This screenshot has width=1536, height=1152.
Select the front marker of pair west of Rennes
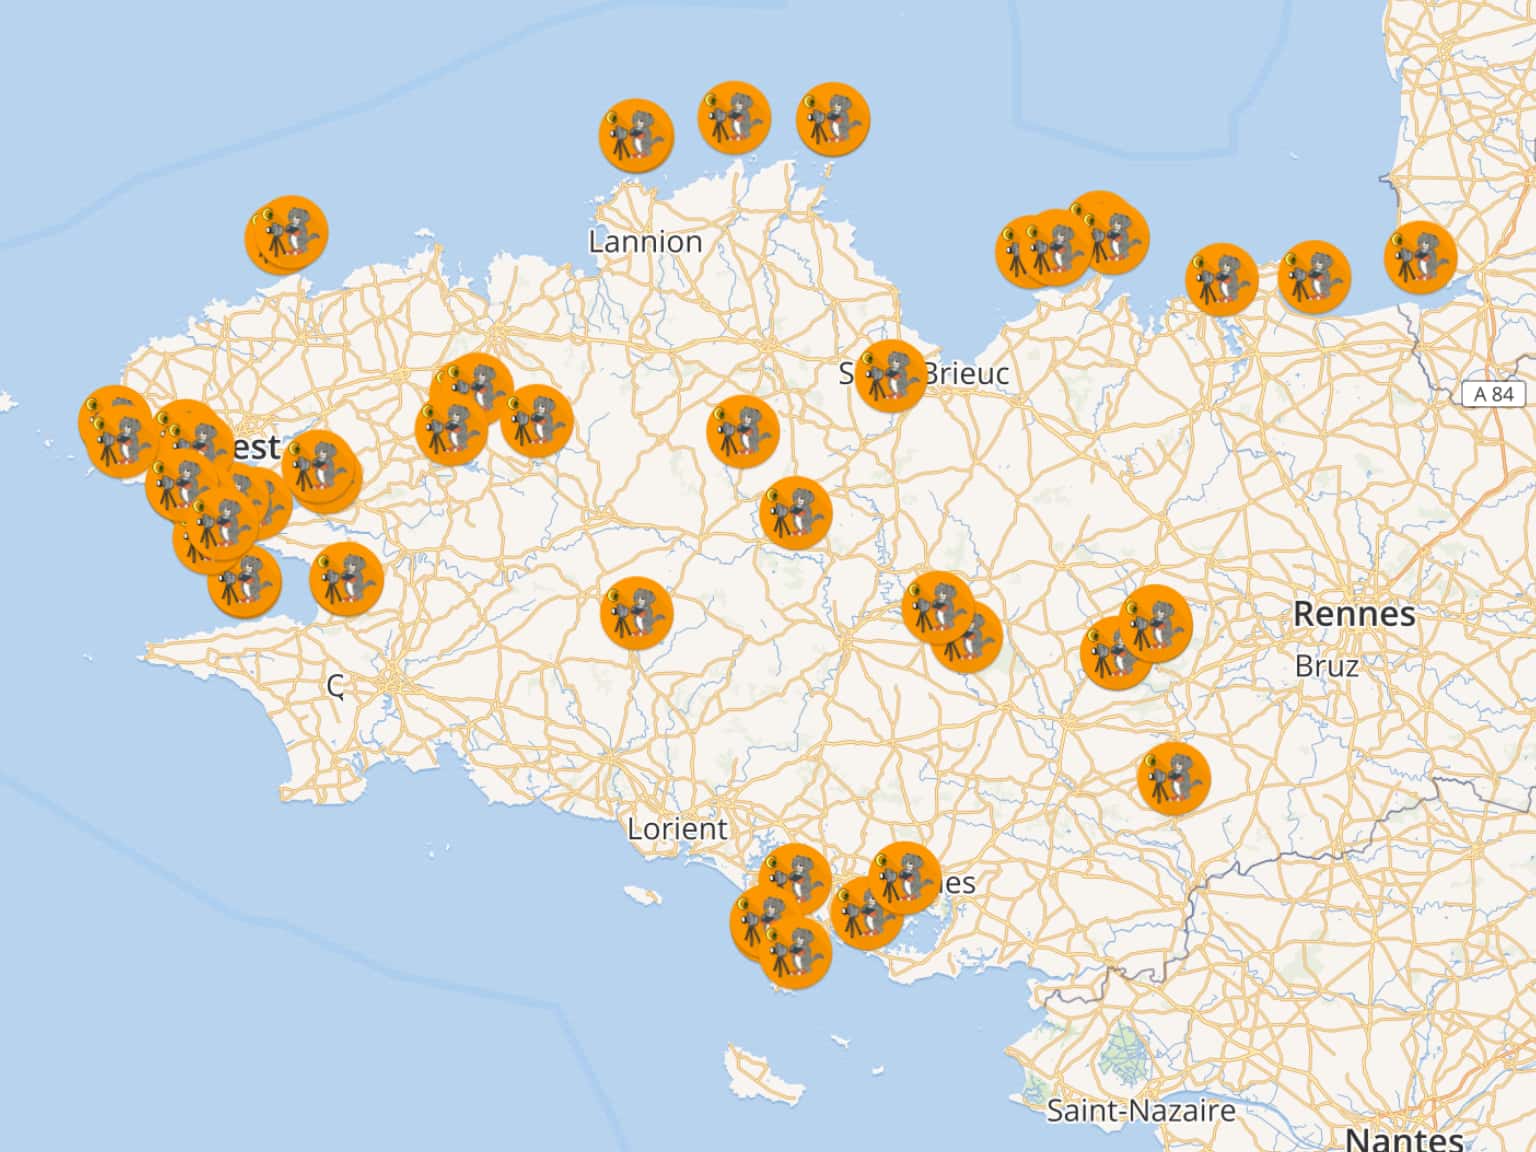[x=1155, y=624]
